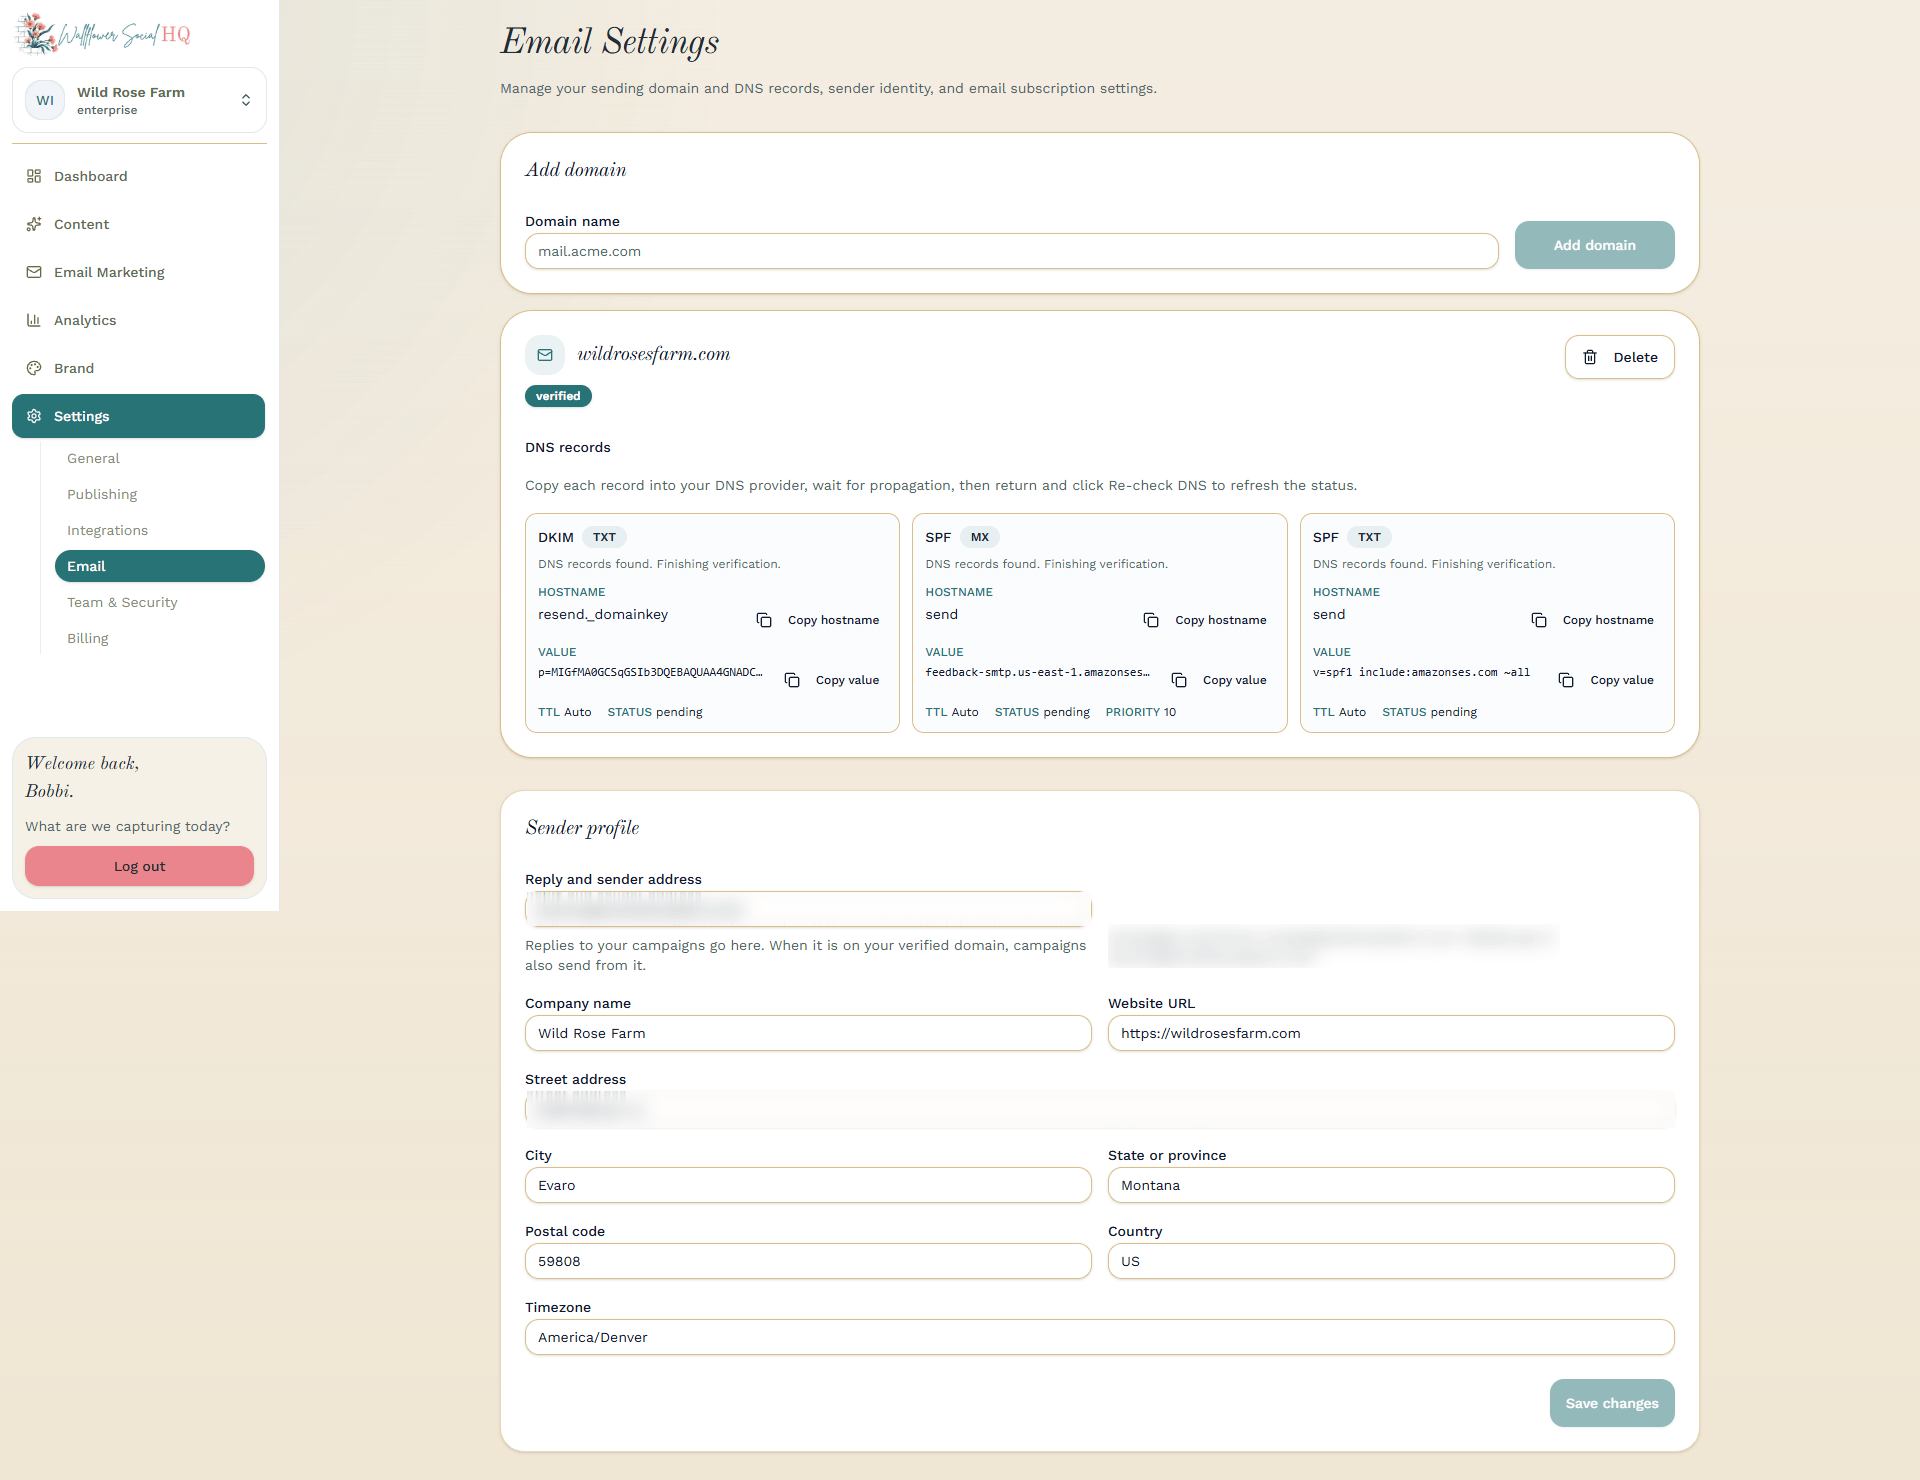Viewport: 1920px width, 1480px height.
Task: Click the Wallflower Social HQ logo
Action: (x=104, y=34)
